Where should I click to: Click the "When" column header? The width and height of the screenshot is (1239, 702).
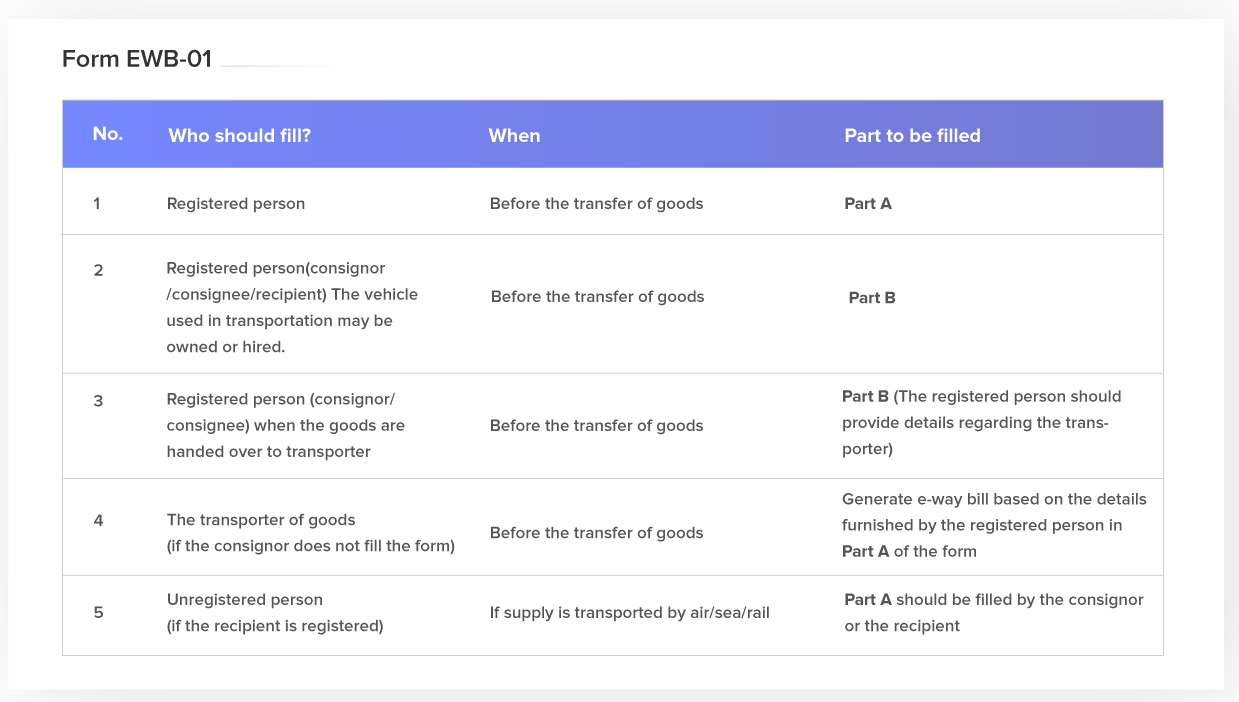pos(514,135)
